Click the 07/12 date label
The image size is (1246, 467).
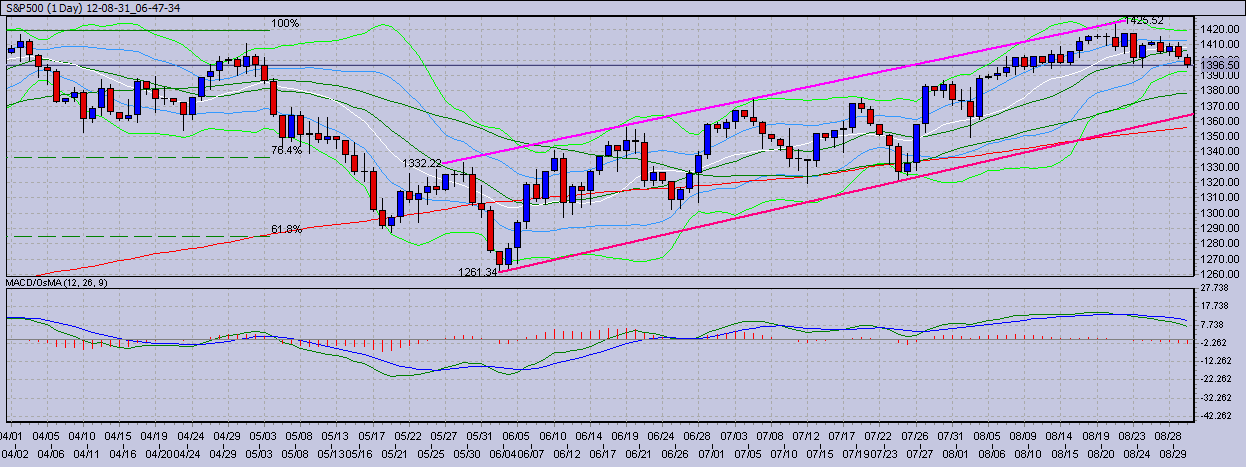(806, 437)
